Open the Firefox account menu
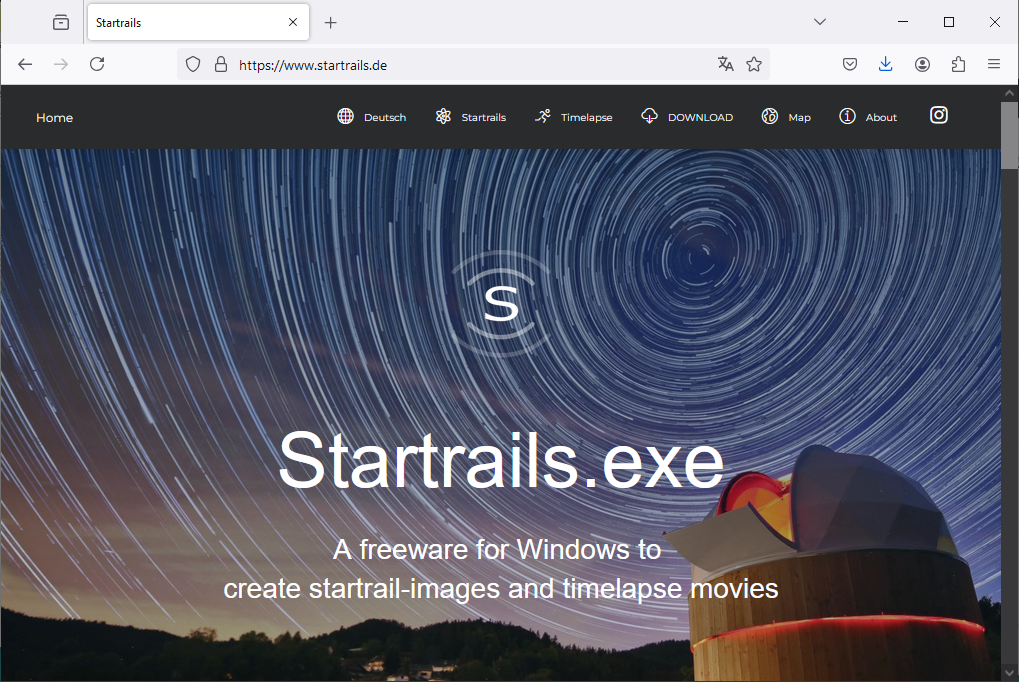The width and height of the screenshot is (1019, 682). pyautogui.click(x=922, y=64)
